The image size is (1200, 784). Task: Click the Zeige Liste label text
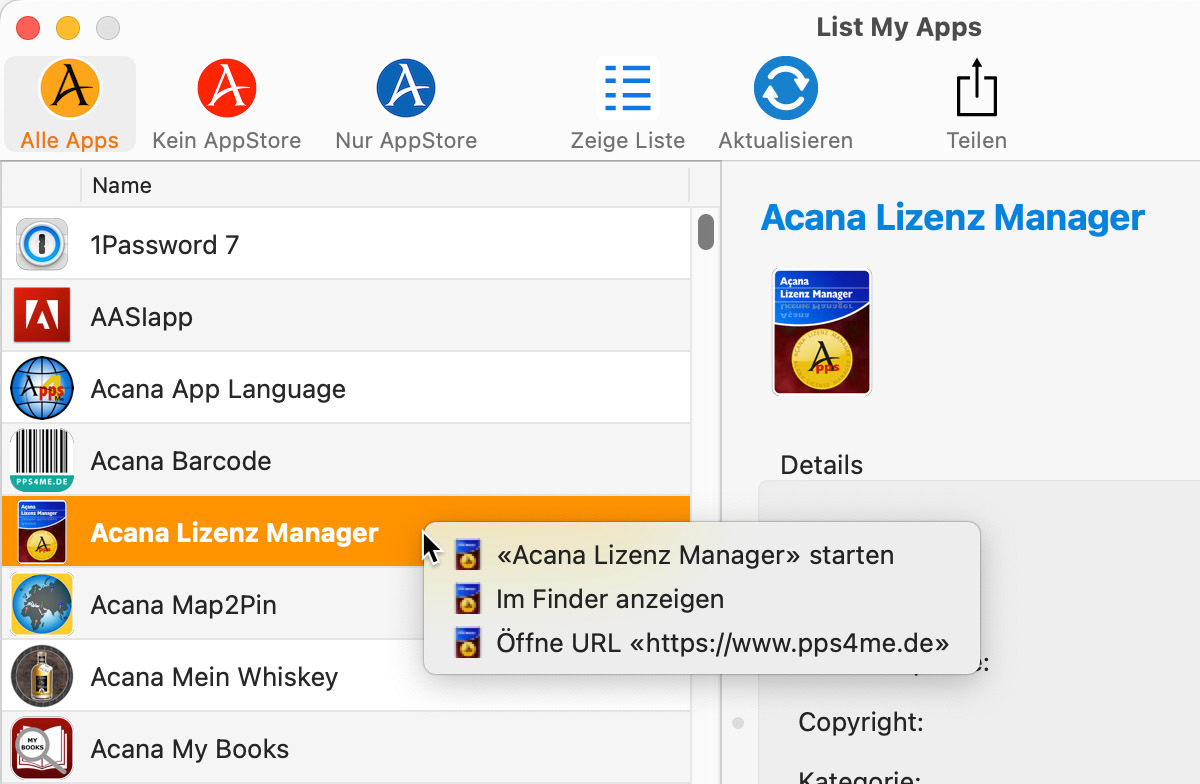coord(628,141)
